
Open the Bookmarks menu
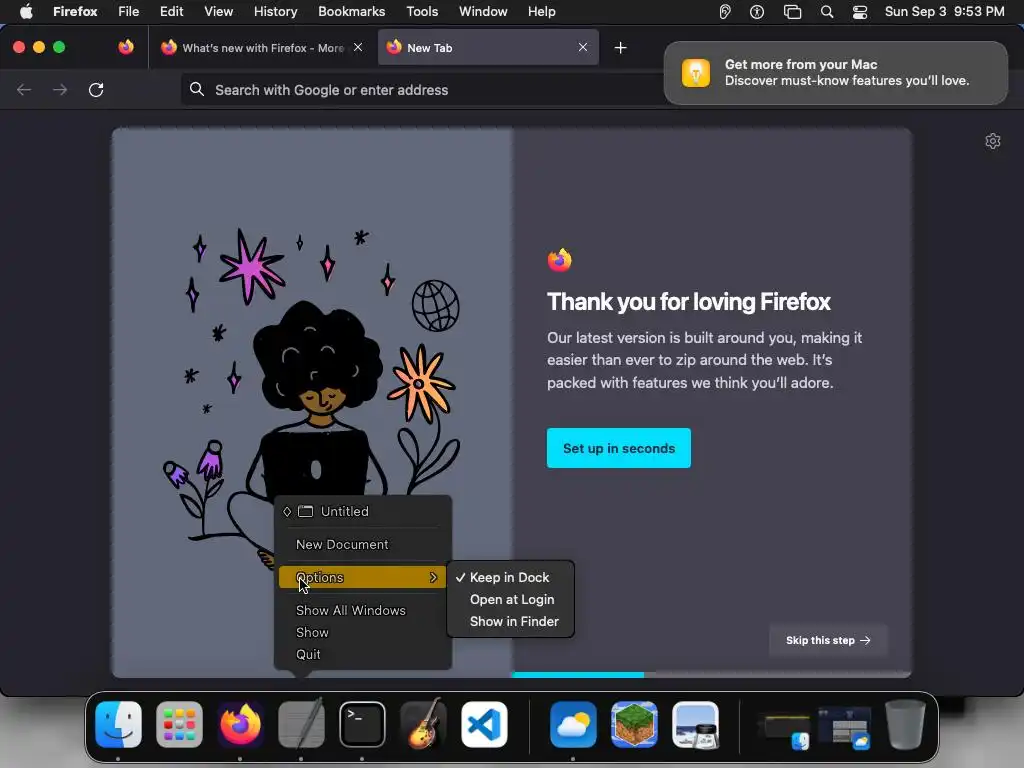(x=351, y=12)
